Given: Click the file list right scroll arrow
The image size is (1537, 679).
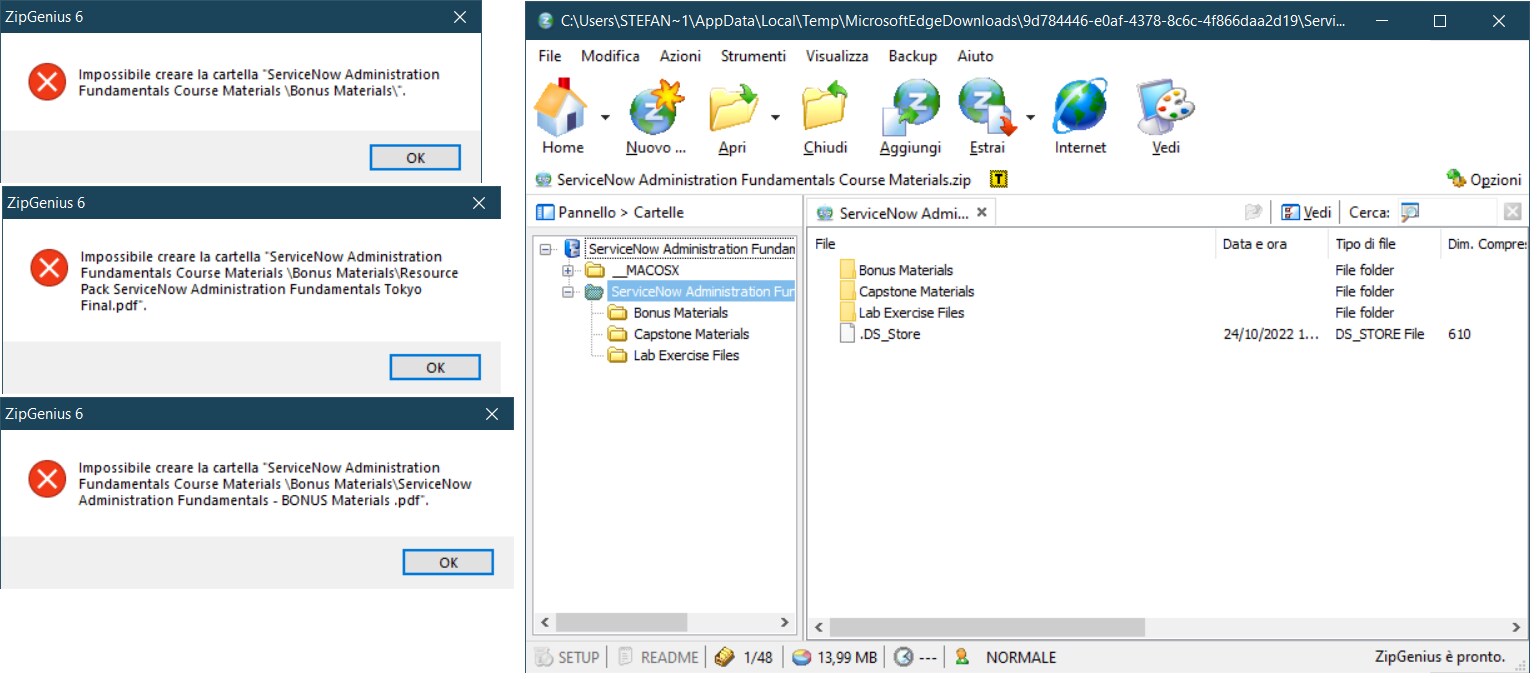Looking at the screenshot, I should (1518, 627).
